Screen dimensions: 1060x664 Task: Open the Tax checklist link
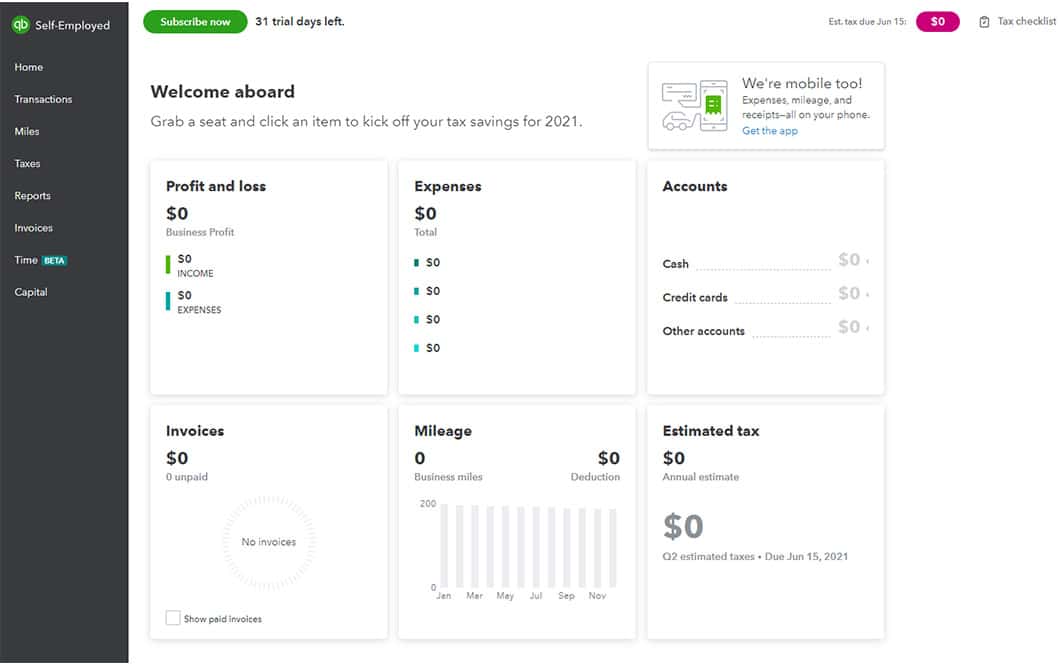1026,22
